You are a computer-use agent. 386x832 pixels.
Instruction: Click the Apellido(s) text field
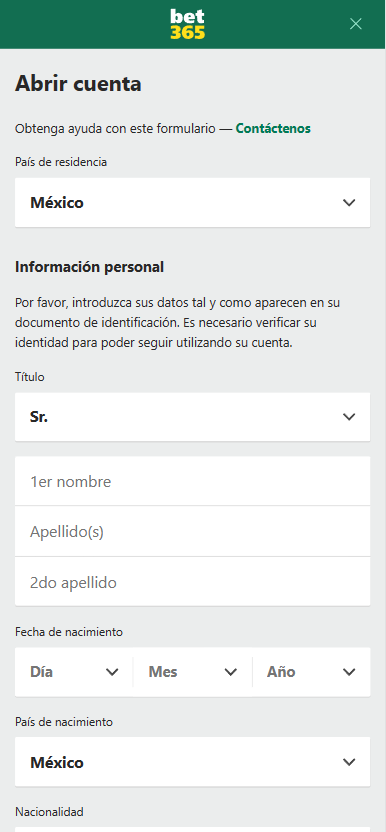(x=192, y=532)
